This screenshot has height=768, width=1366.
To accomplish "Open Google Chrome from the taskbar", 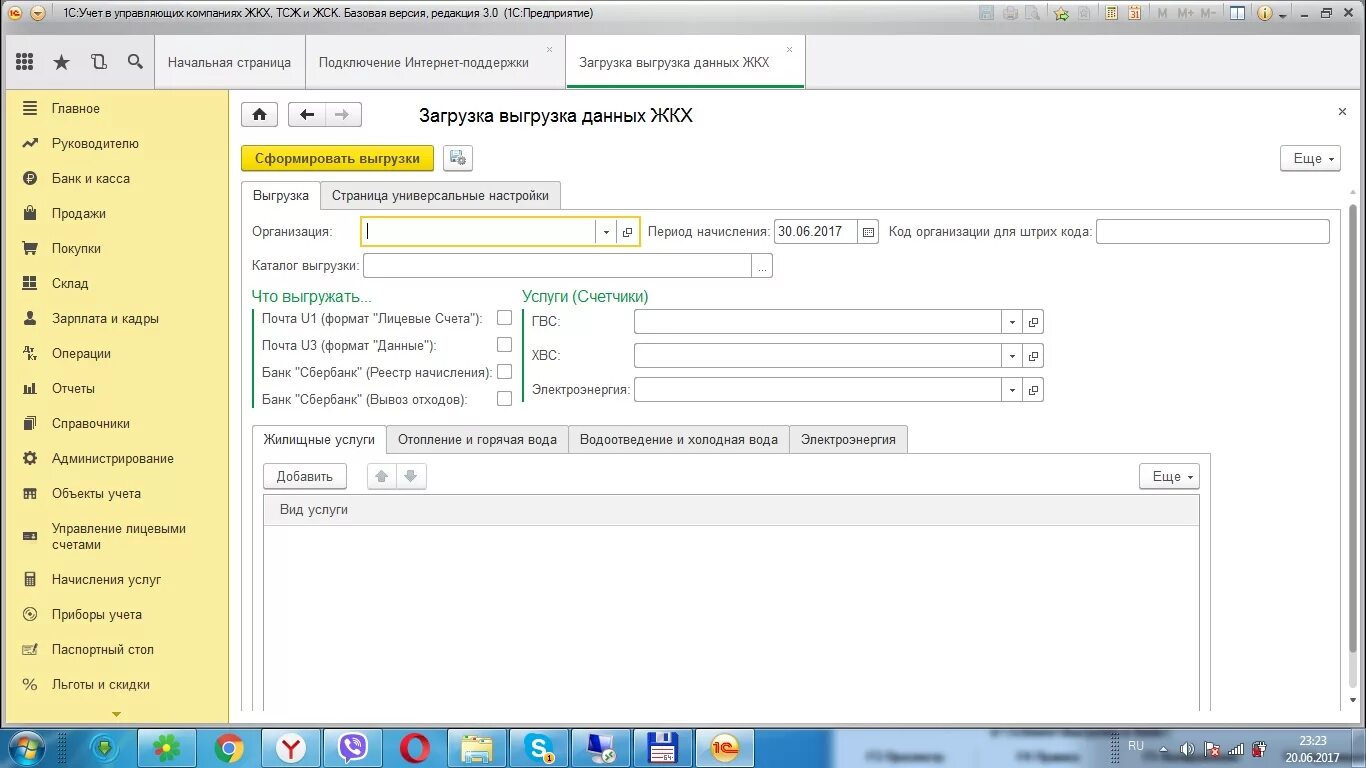I will pyautogui.click(x=229, y=748).
